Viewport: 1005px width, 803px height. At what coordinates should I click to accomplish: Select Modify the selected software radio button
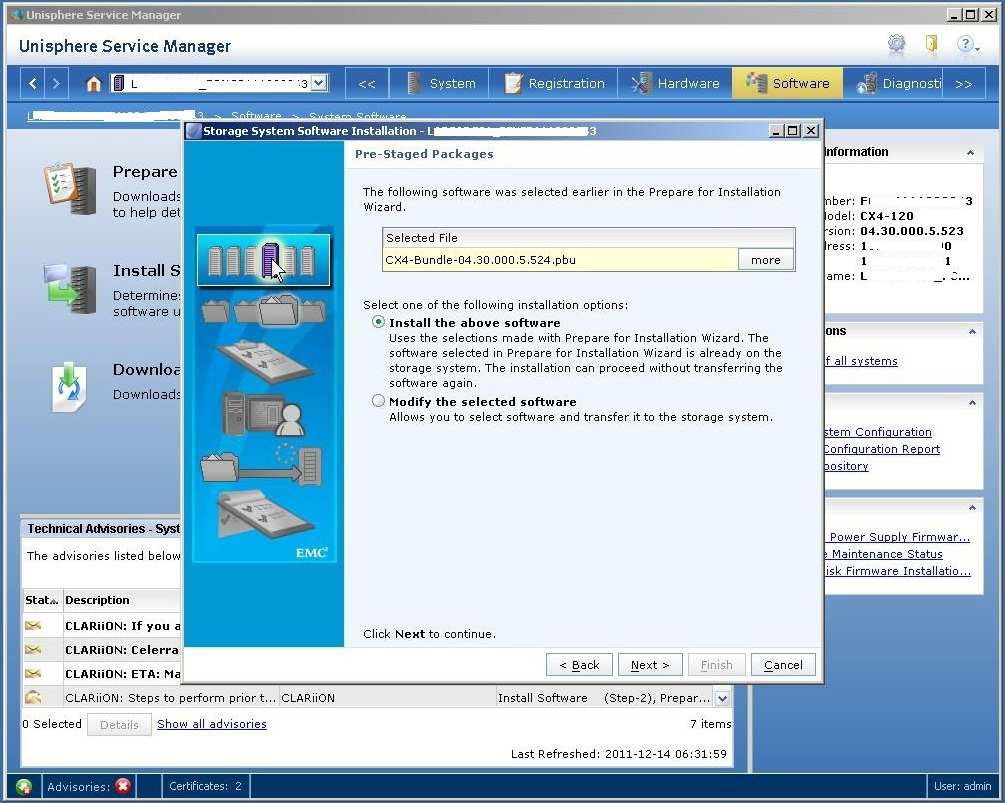378,401
